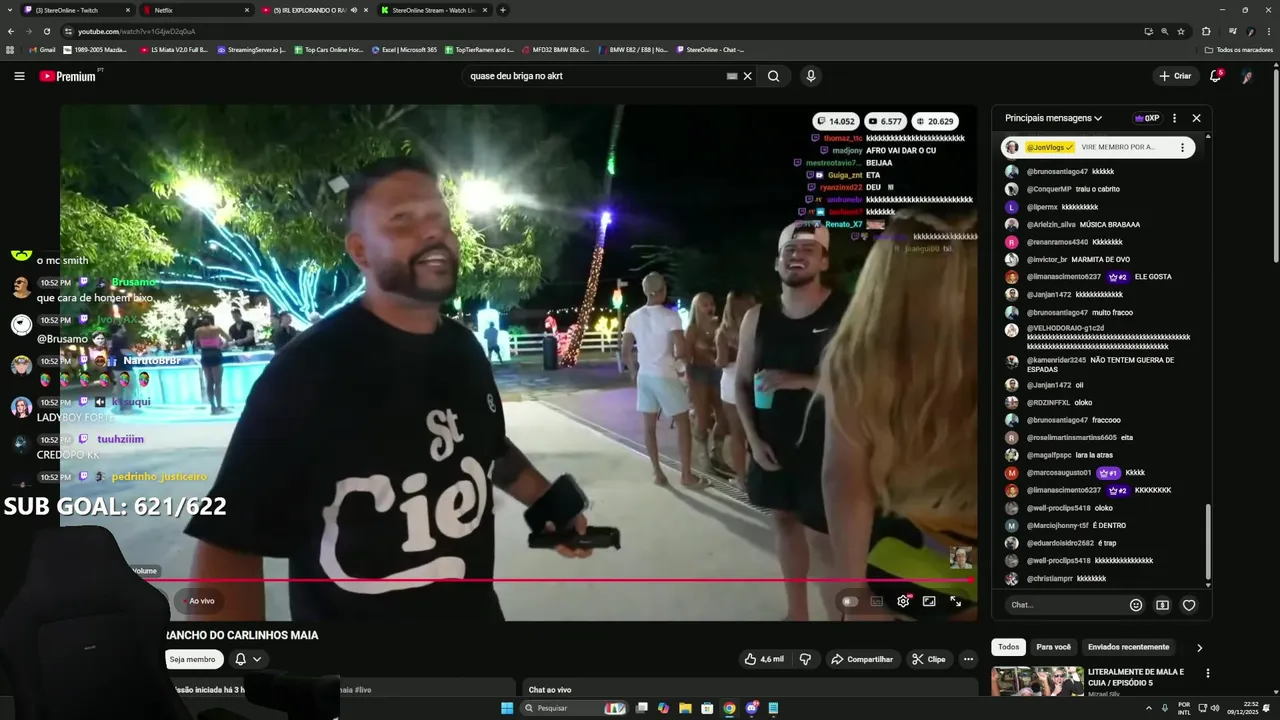Go to YouTube Premium home logo

coord(68,76)
